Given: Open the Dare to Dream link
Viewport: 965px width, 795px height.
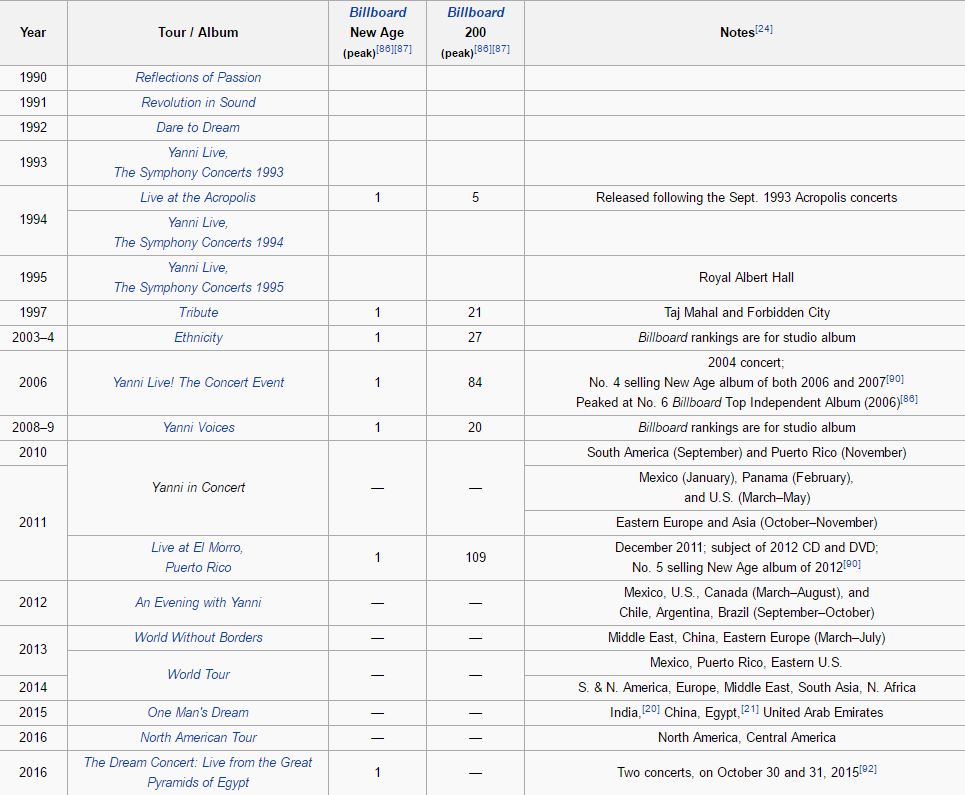Looking at the screenshot, I should (x=198, y=127).
